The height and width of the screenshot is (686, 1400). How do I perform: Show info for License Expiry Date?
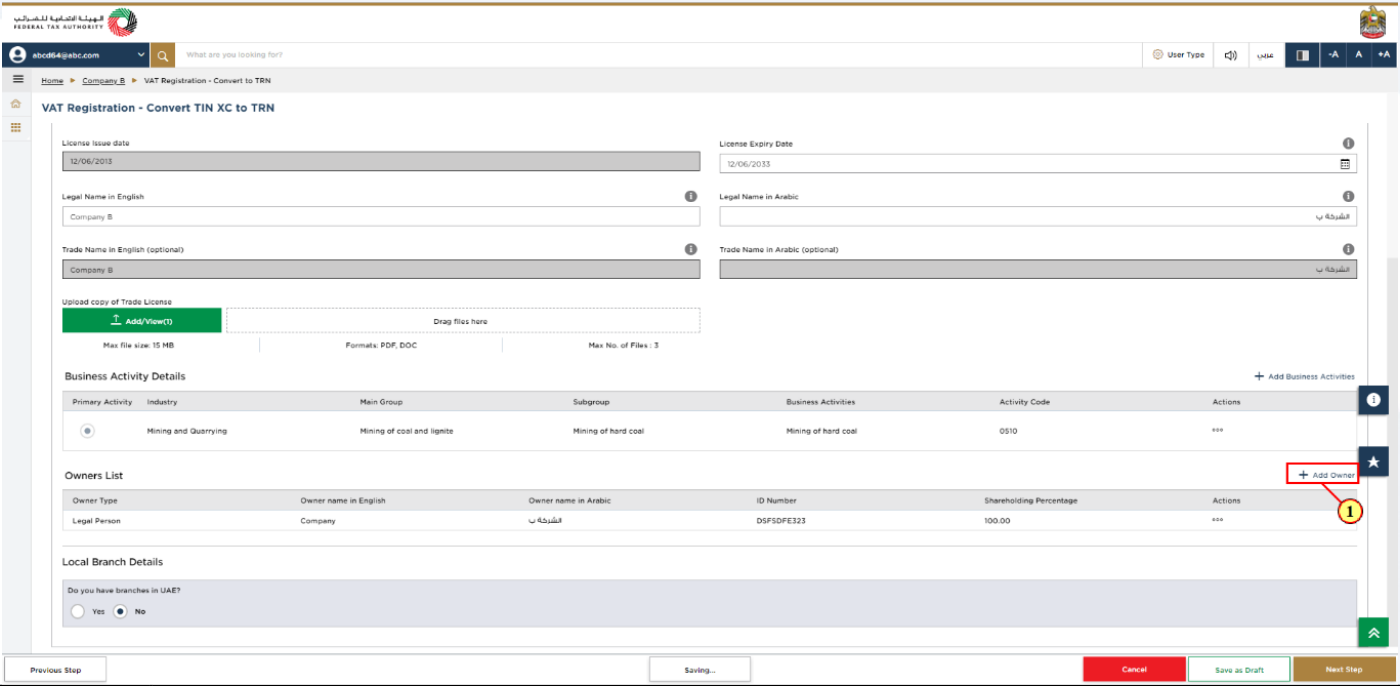pyautogui.click(x=1348, y=143)
